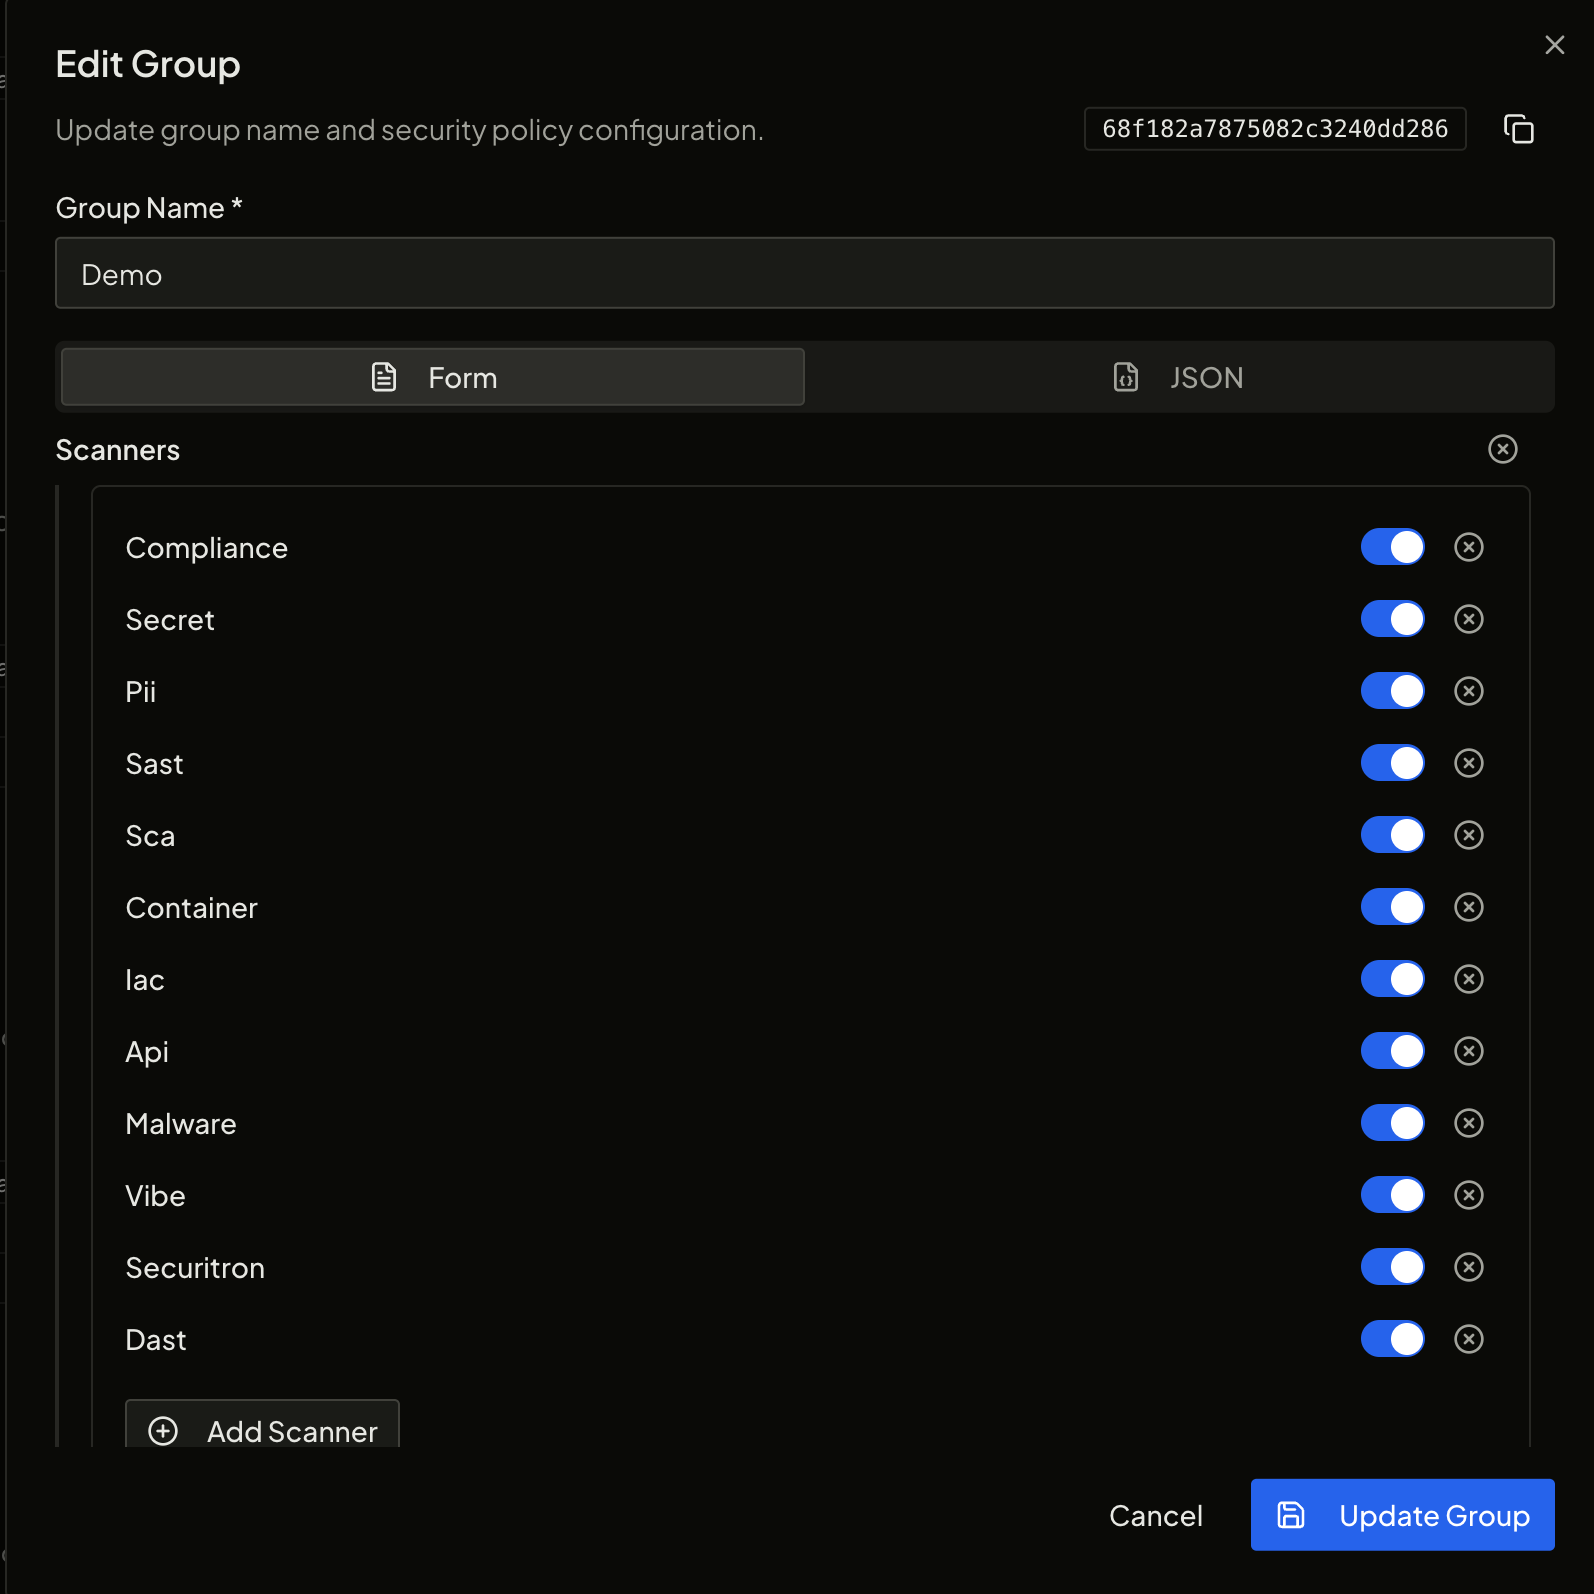Toggle the Iac scanner off
1594x1594 pixels.
[1392, 979]
